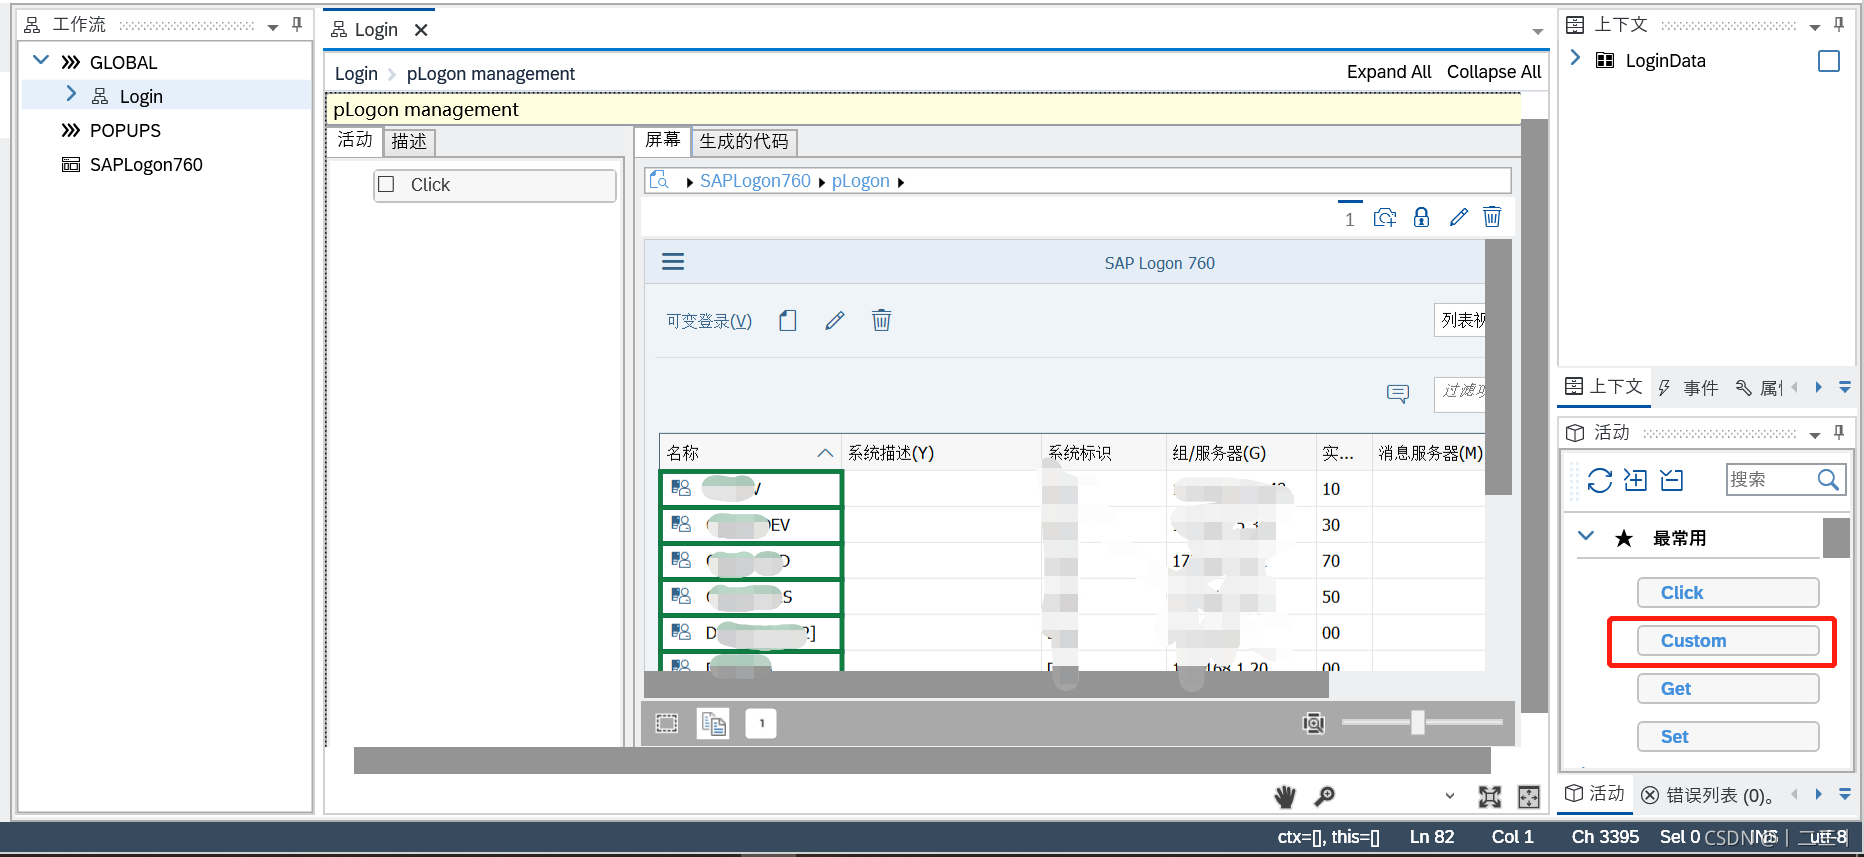The image size is (1864, 857).
Task: Refresh the activities list
Action: 1600,481
